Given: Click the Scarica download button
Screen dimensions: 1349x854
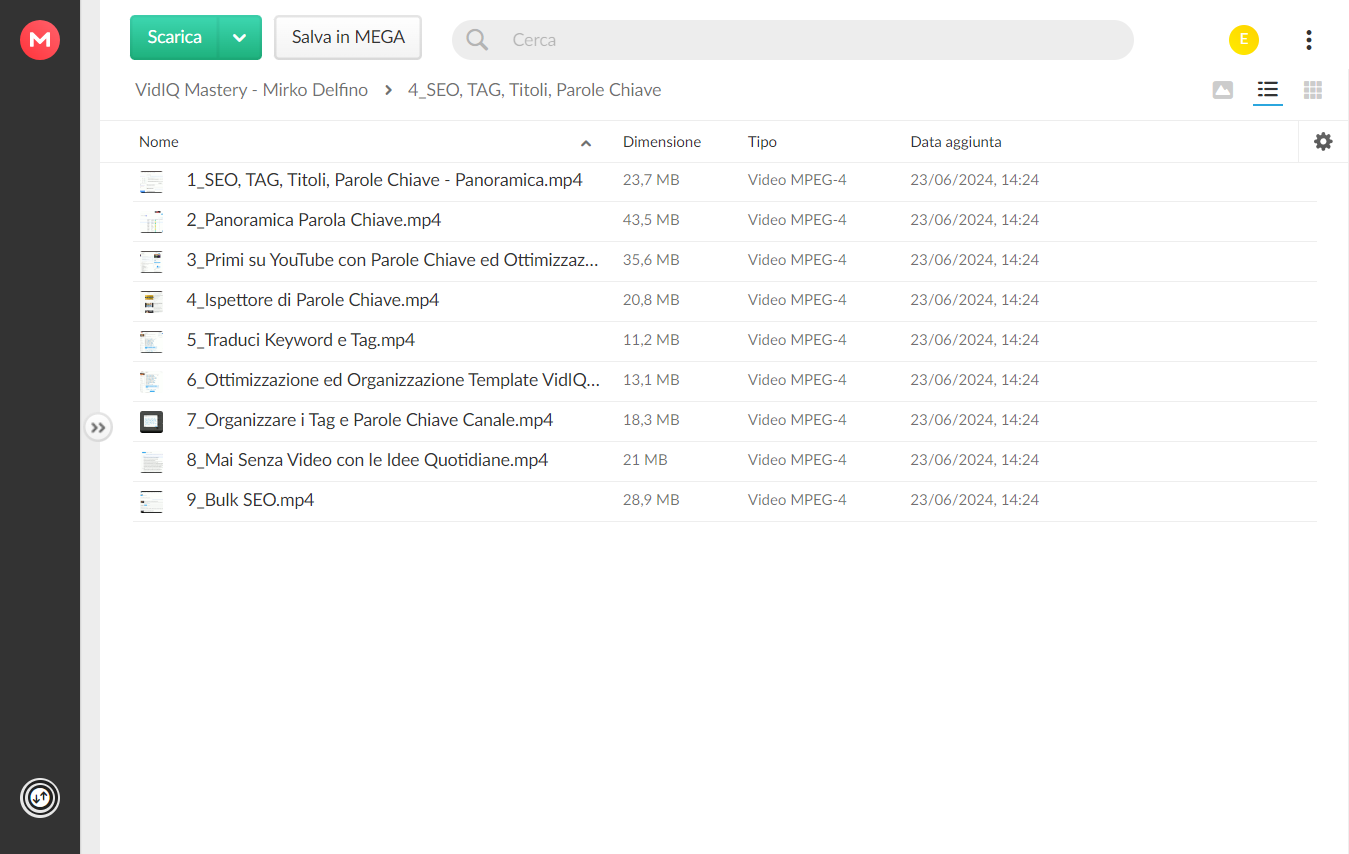Looking at the screenshot, I should pyautogui.click(x=174, y=38).
